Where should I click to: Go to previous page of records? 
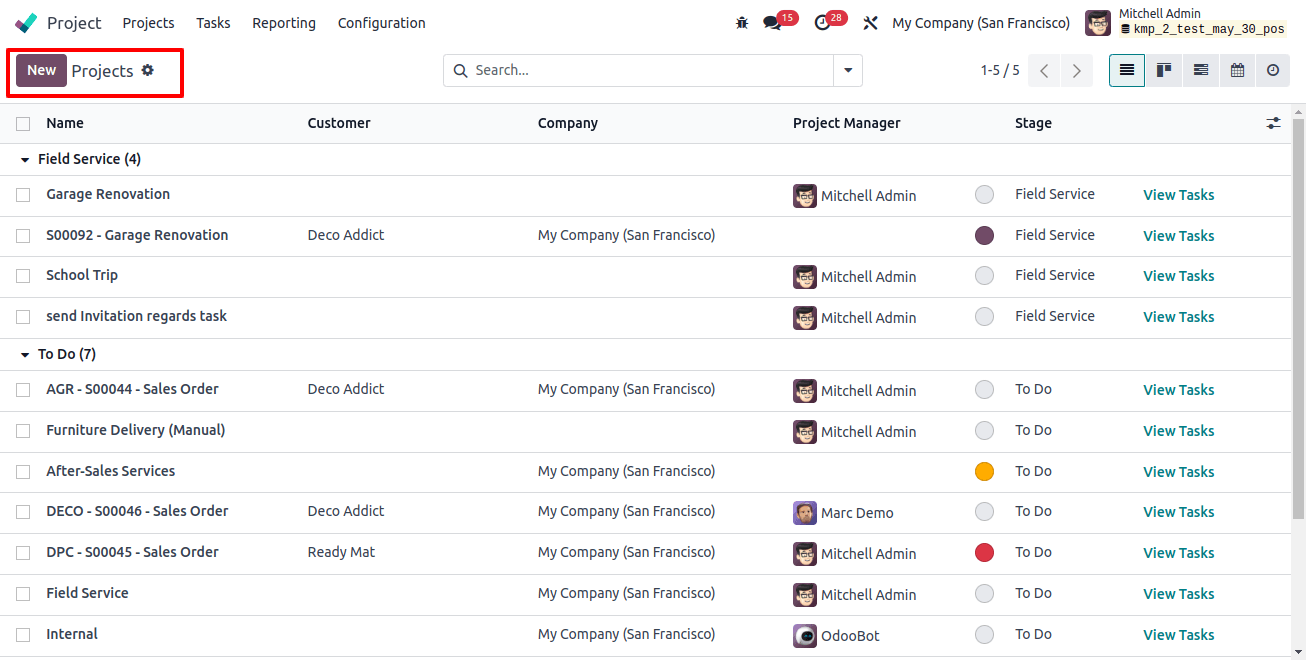coord(1044,71)
